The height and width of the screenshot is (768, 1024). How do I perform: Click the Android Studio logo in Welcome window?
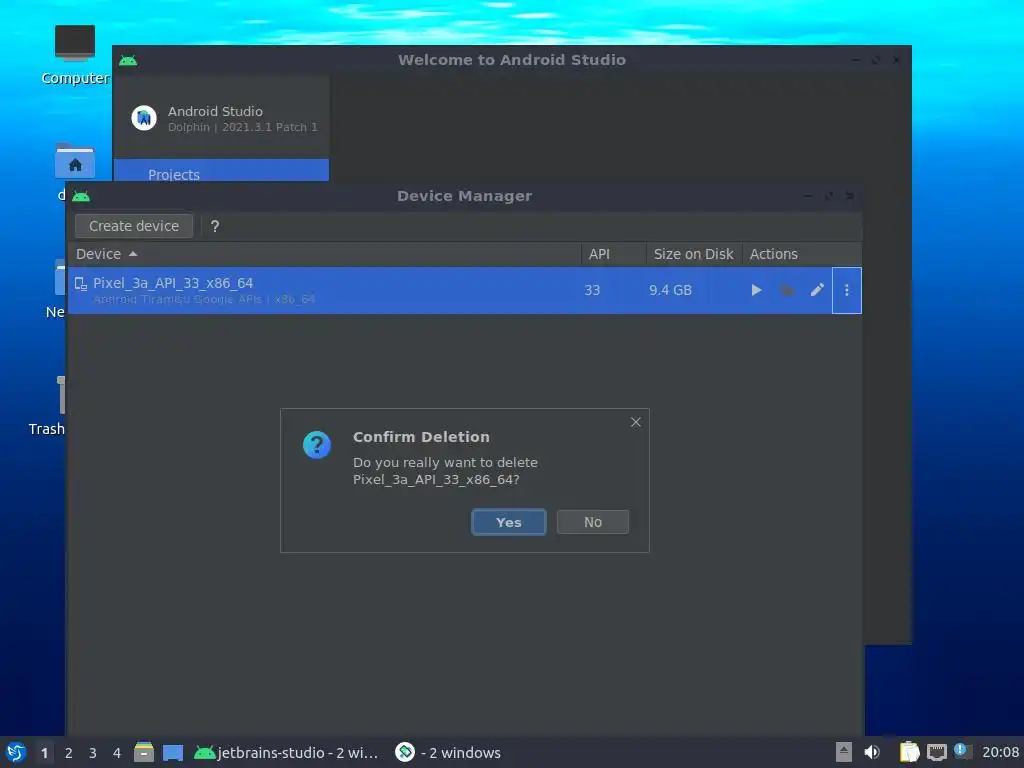pyautogui.click(x=144, y=118)
